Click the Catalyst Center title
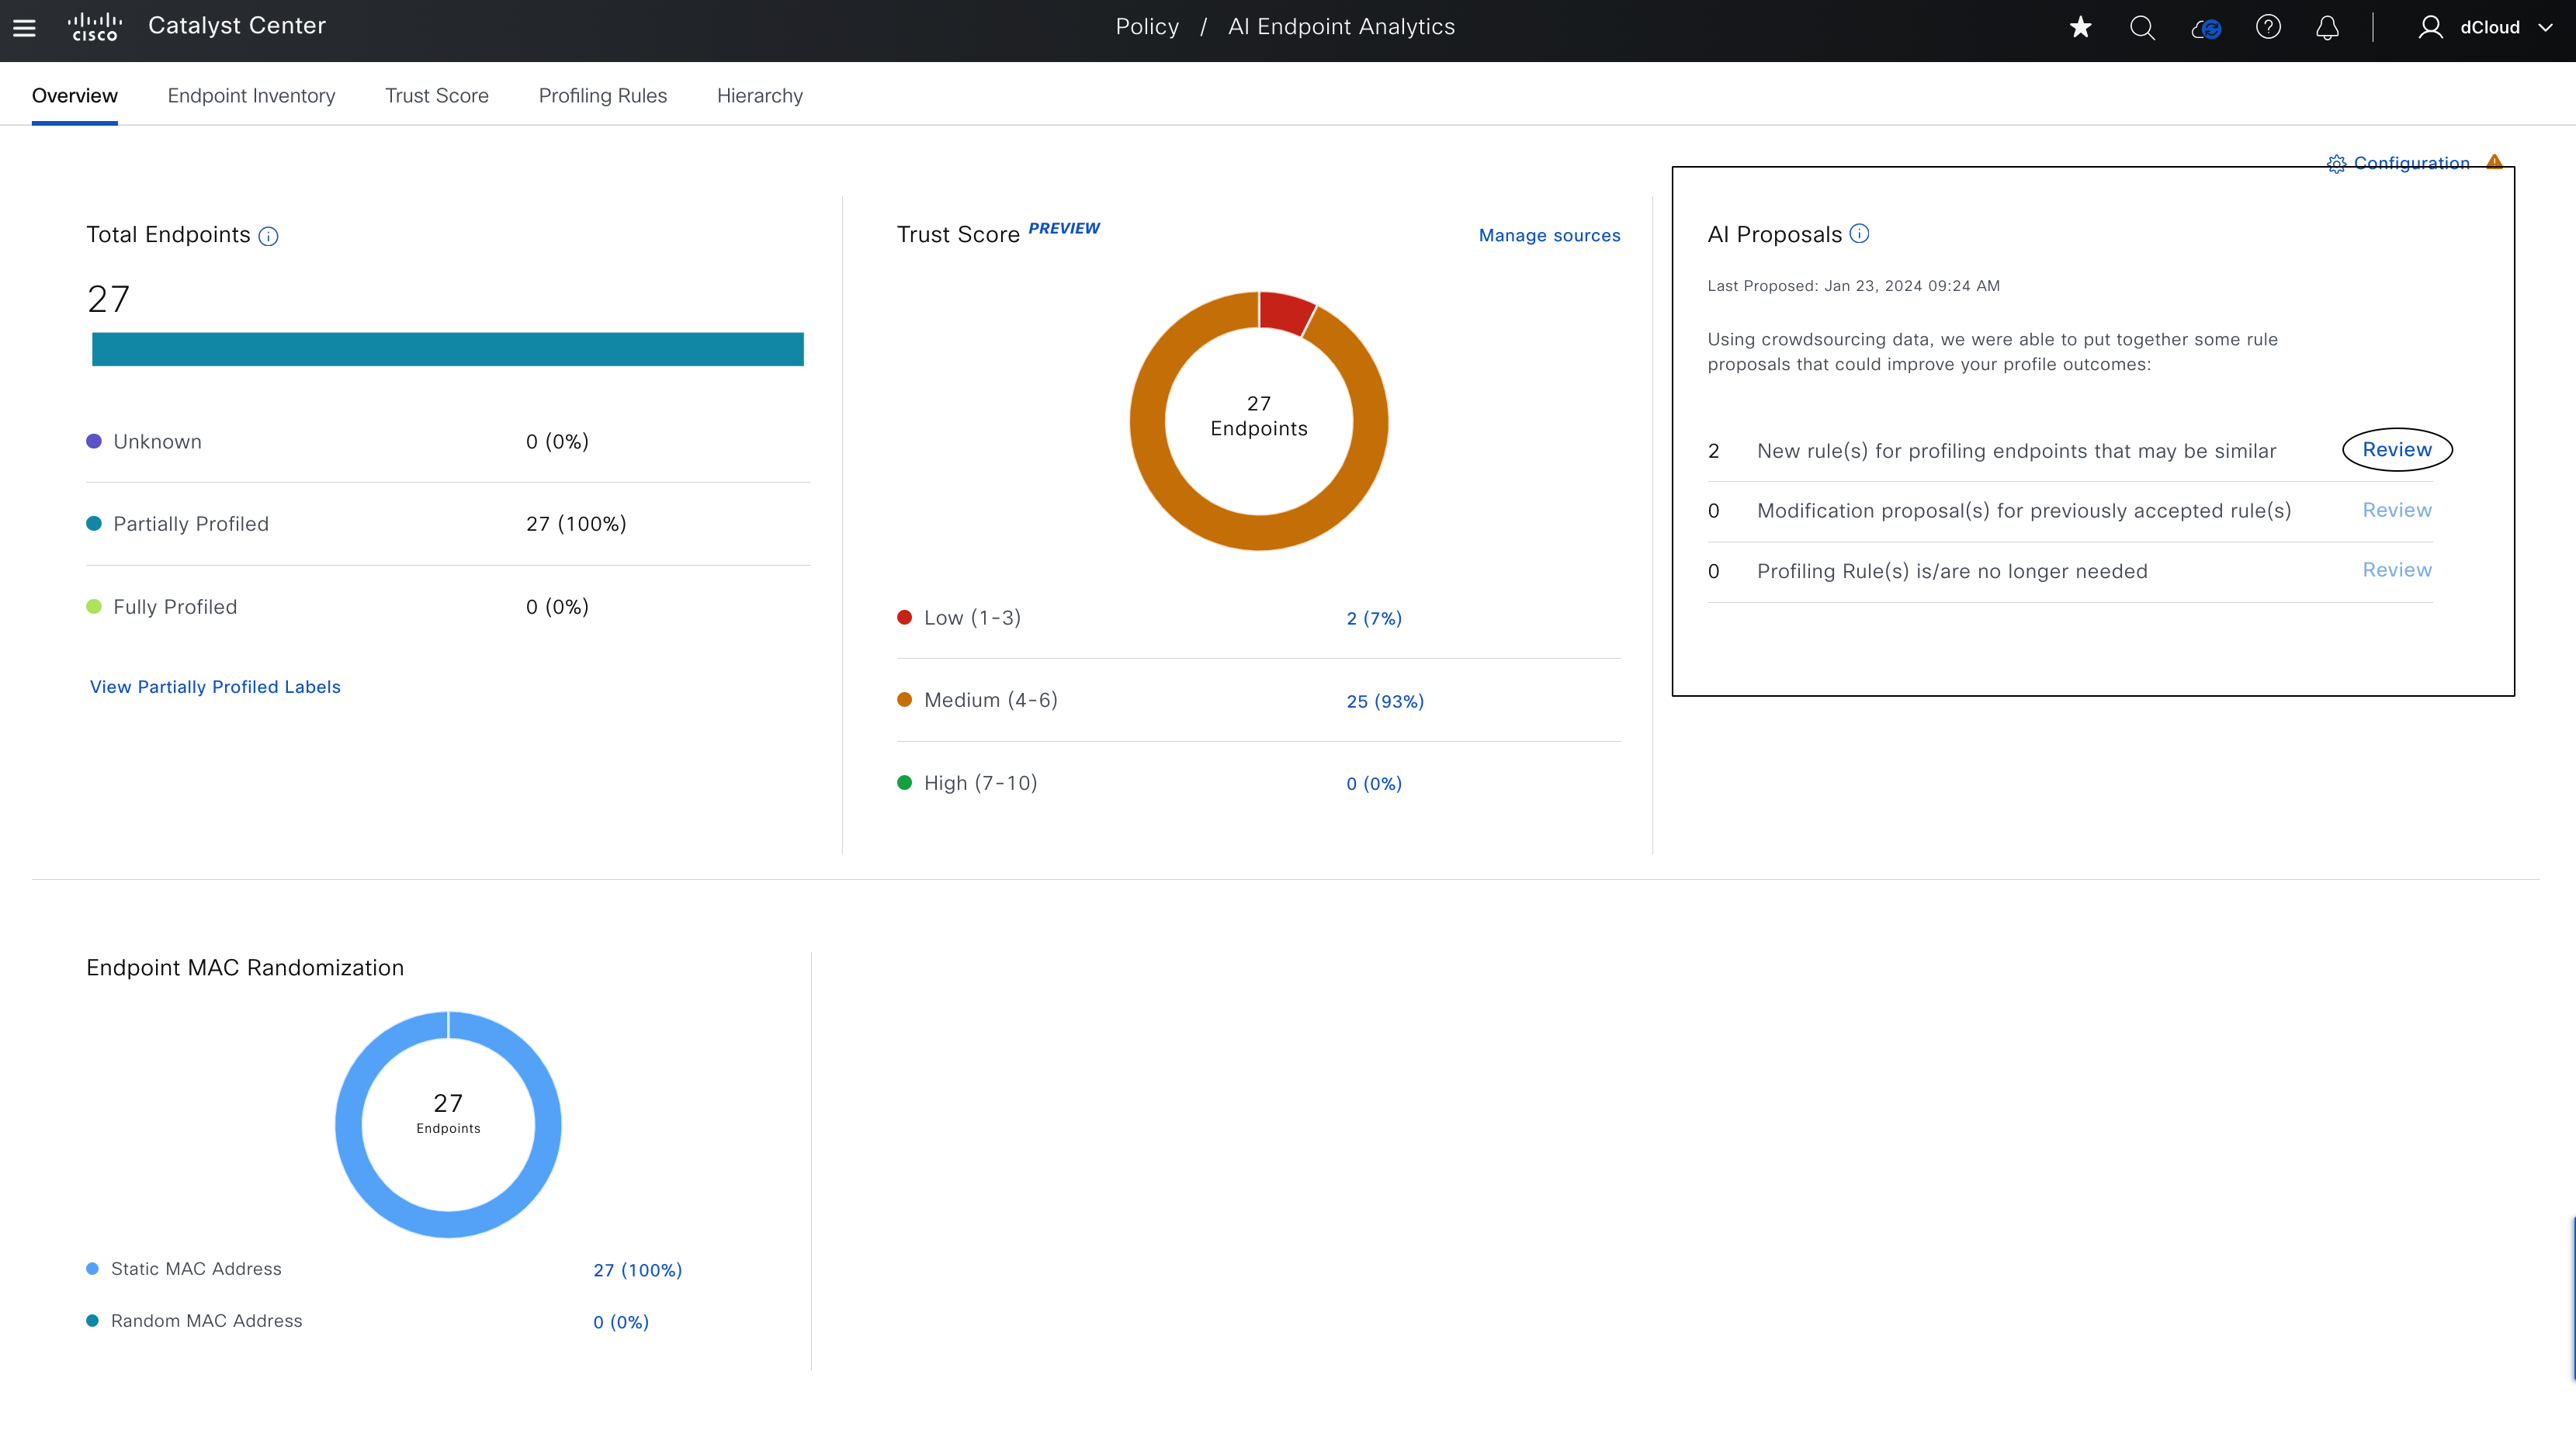 point(237,26)
